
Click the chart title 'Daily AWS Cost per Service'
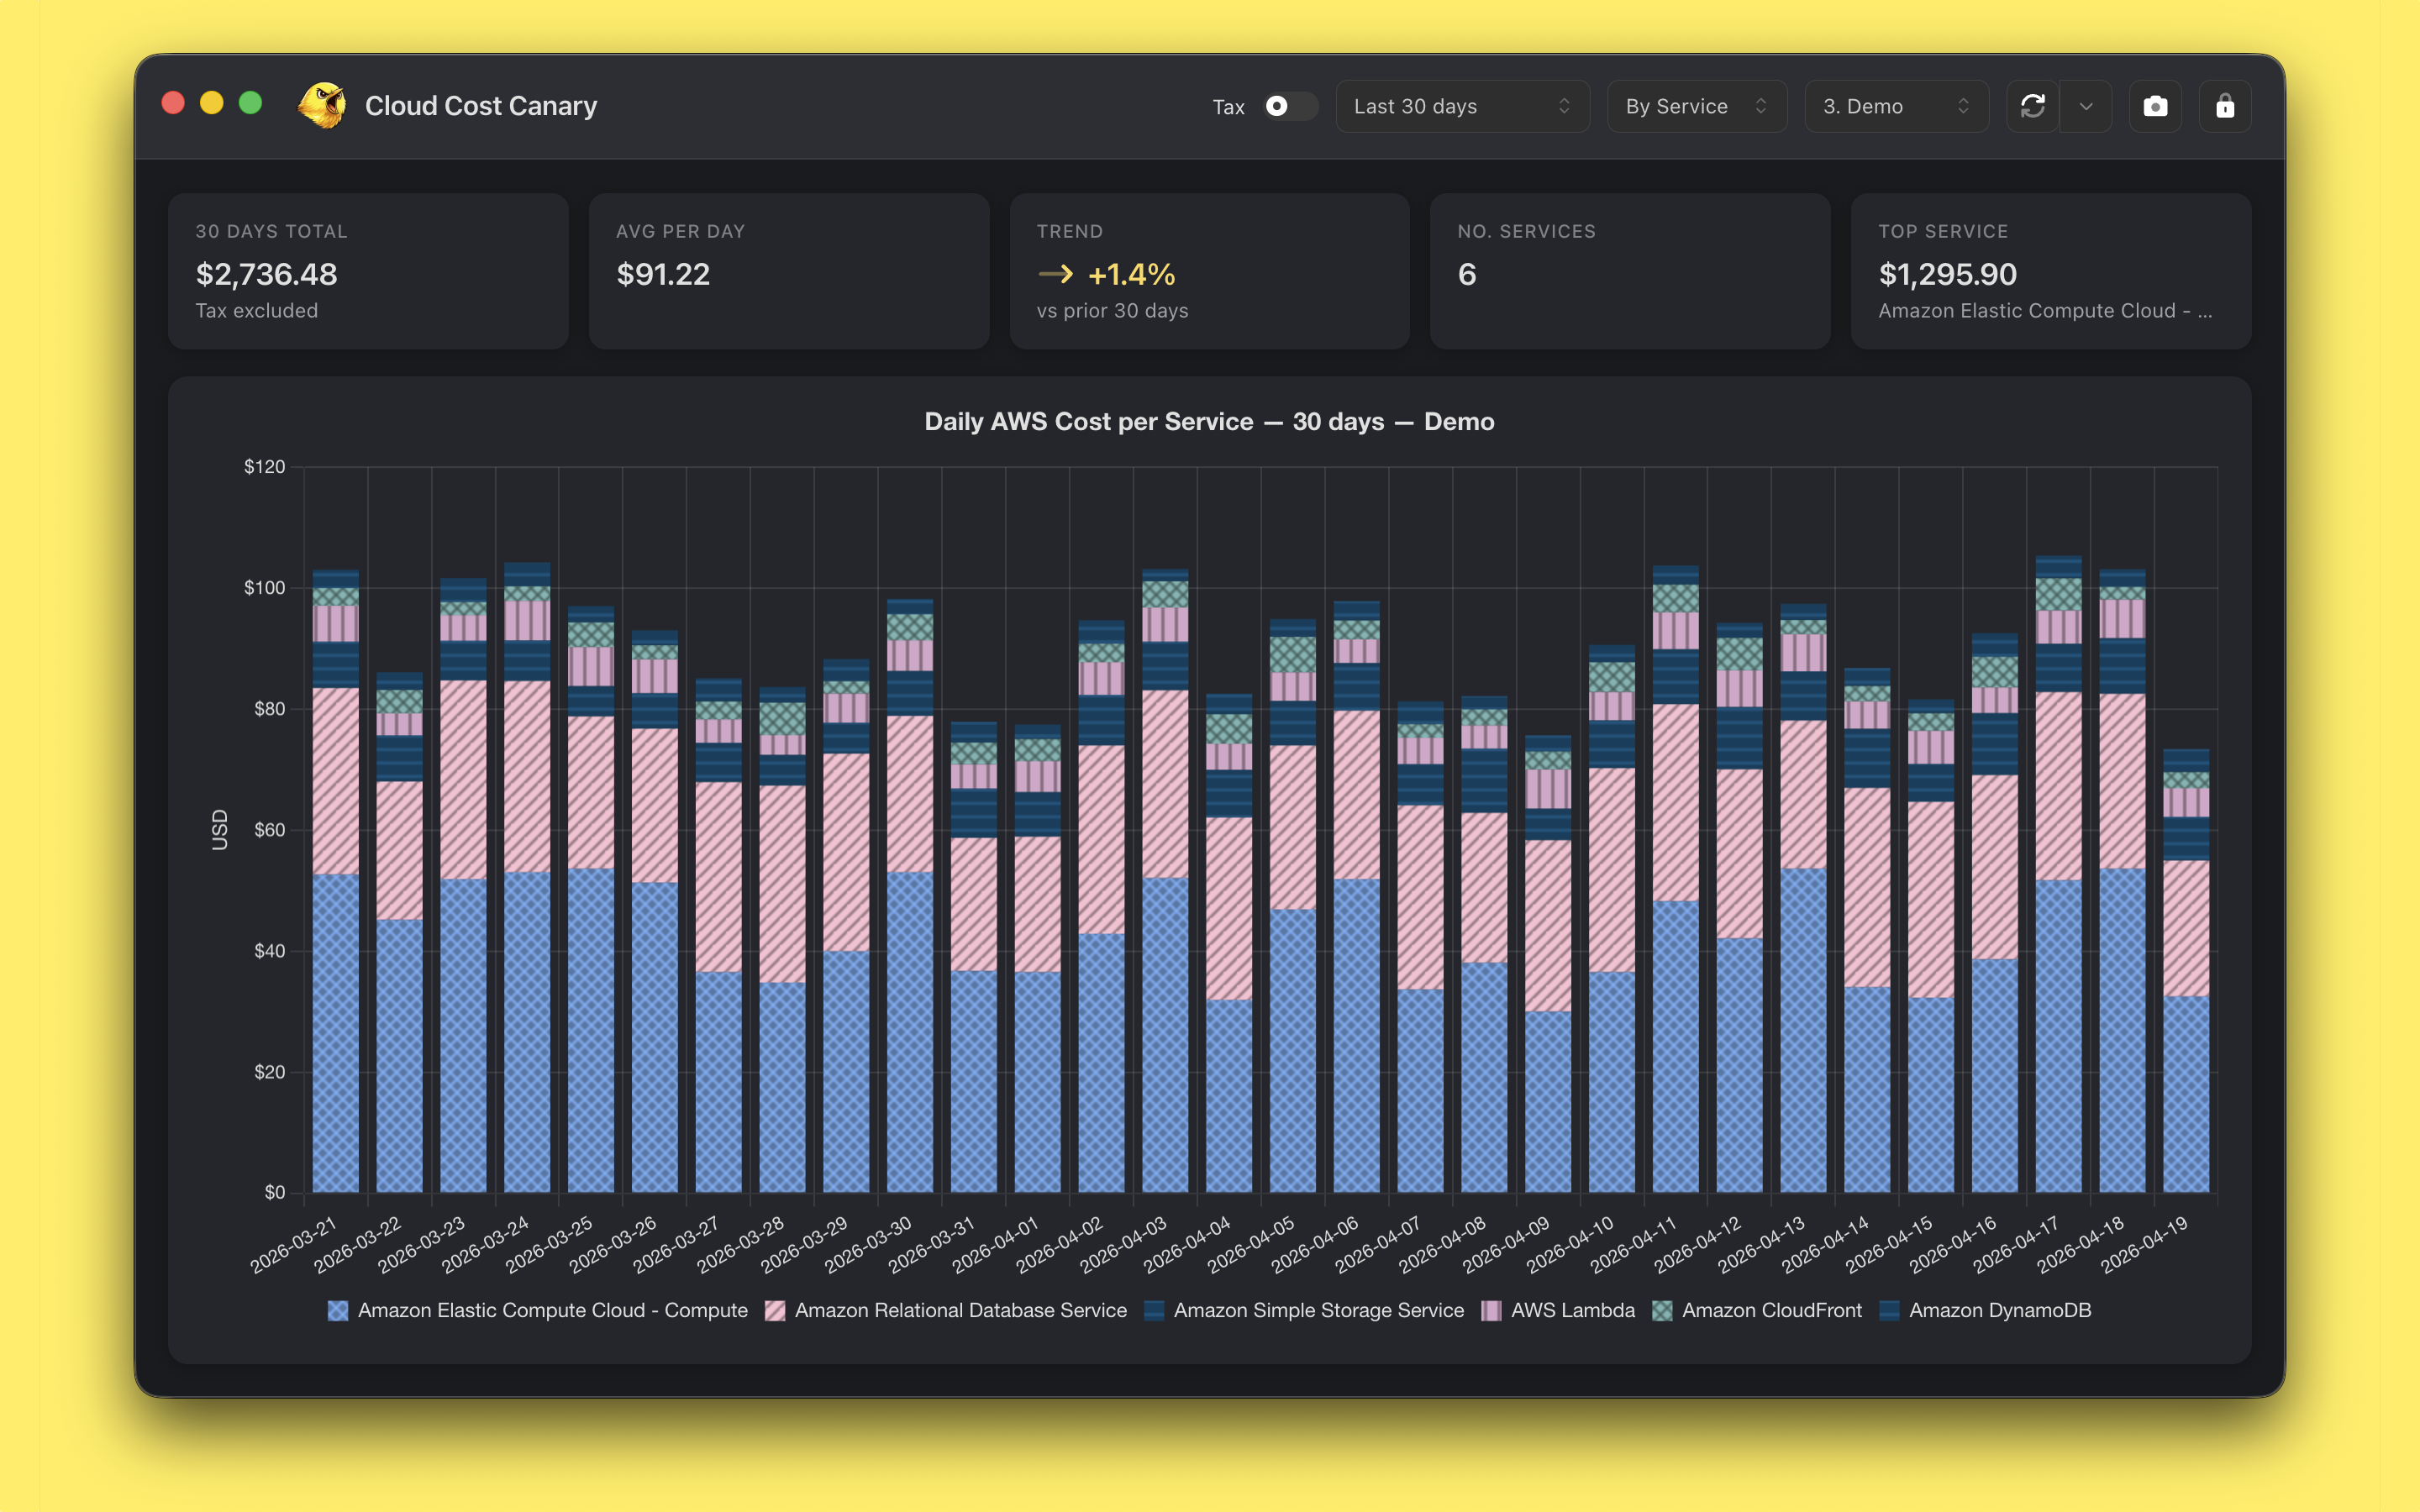pos(1088,422)
